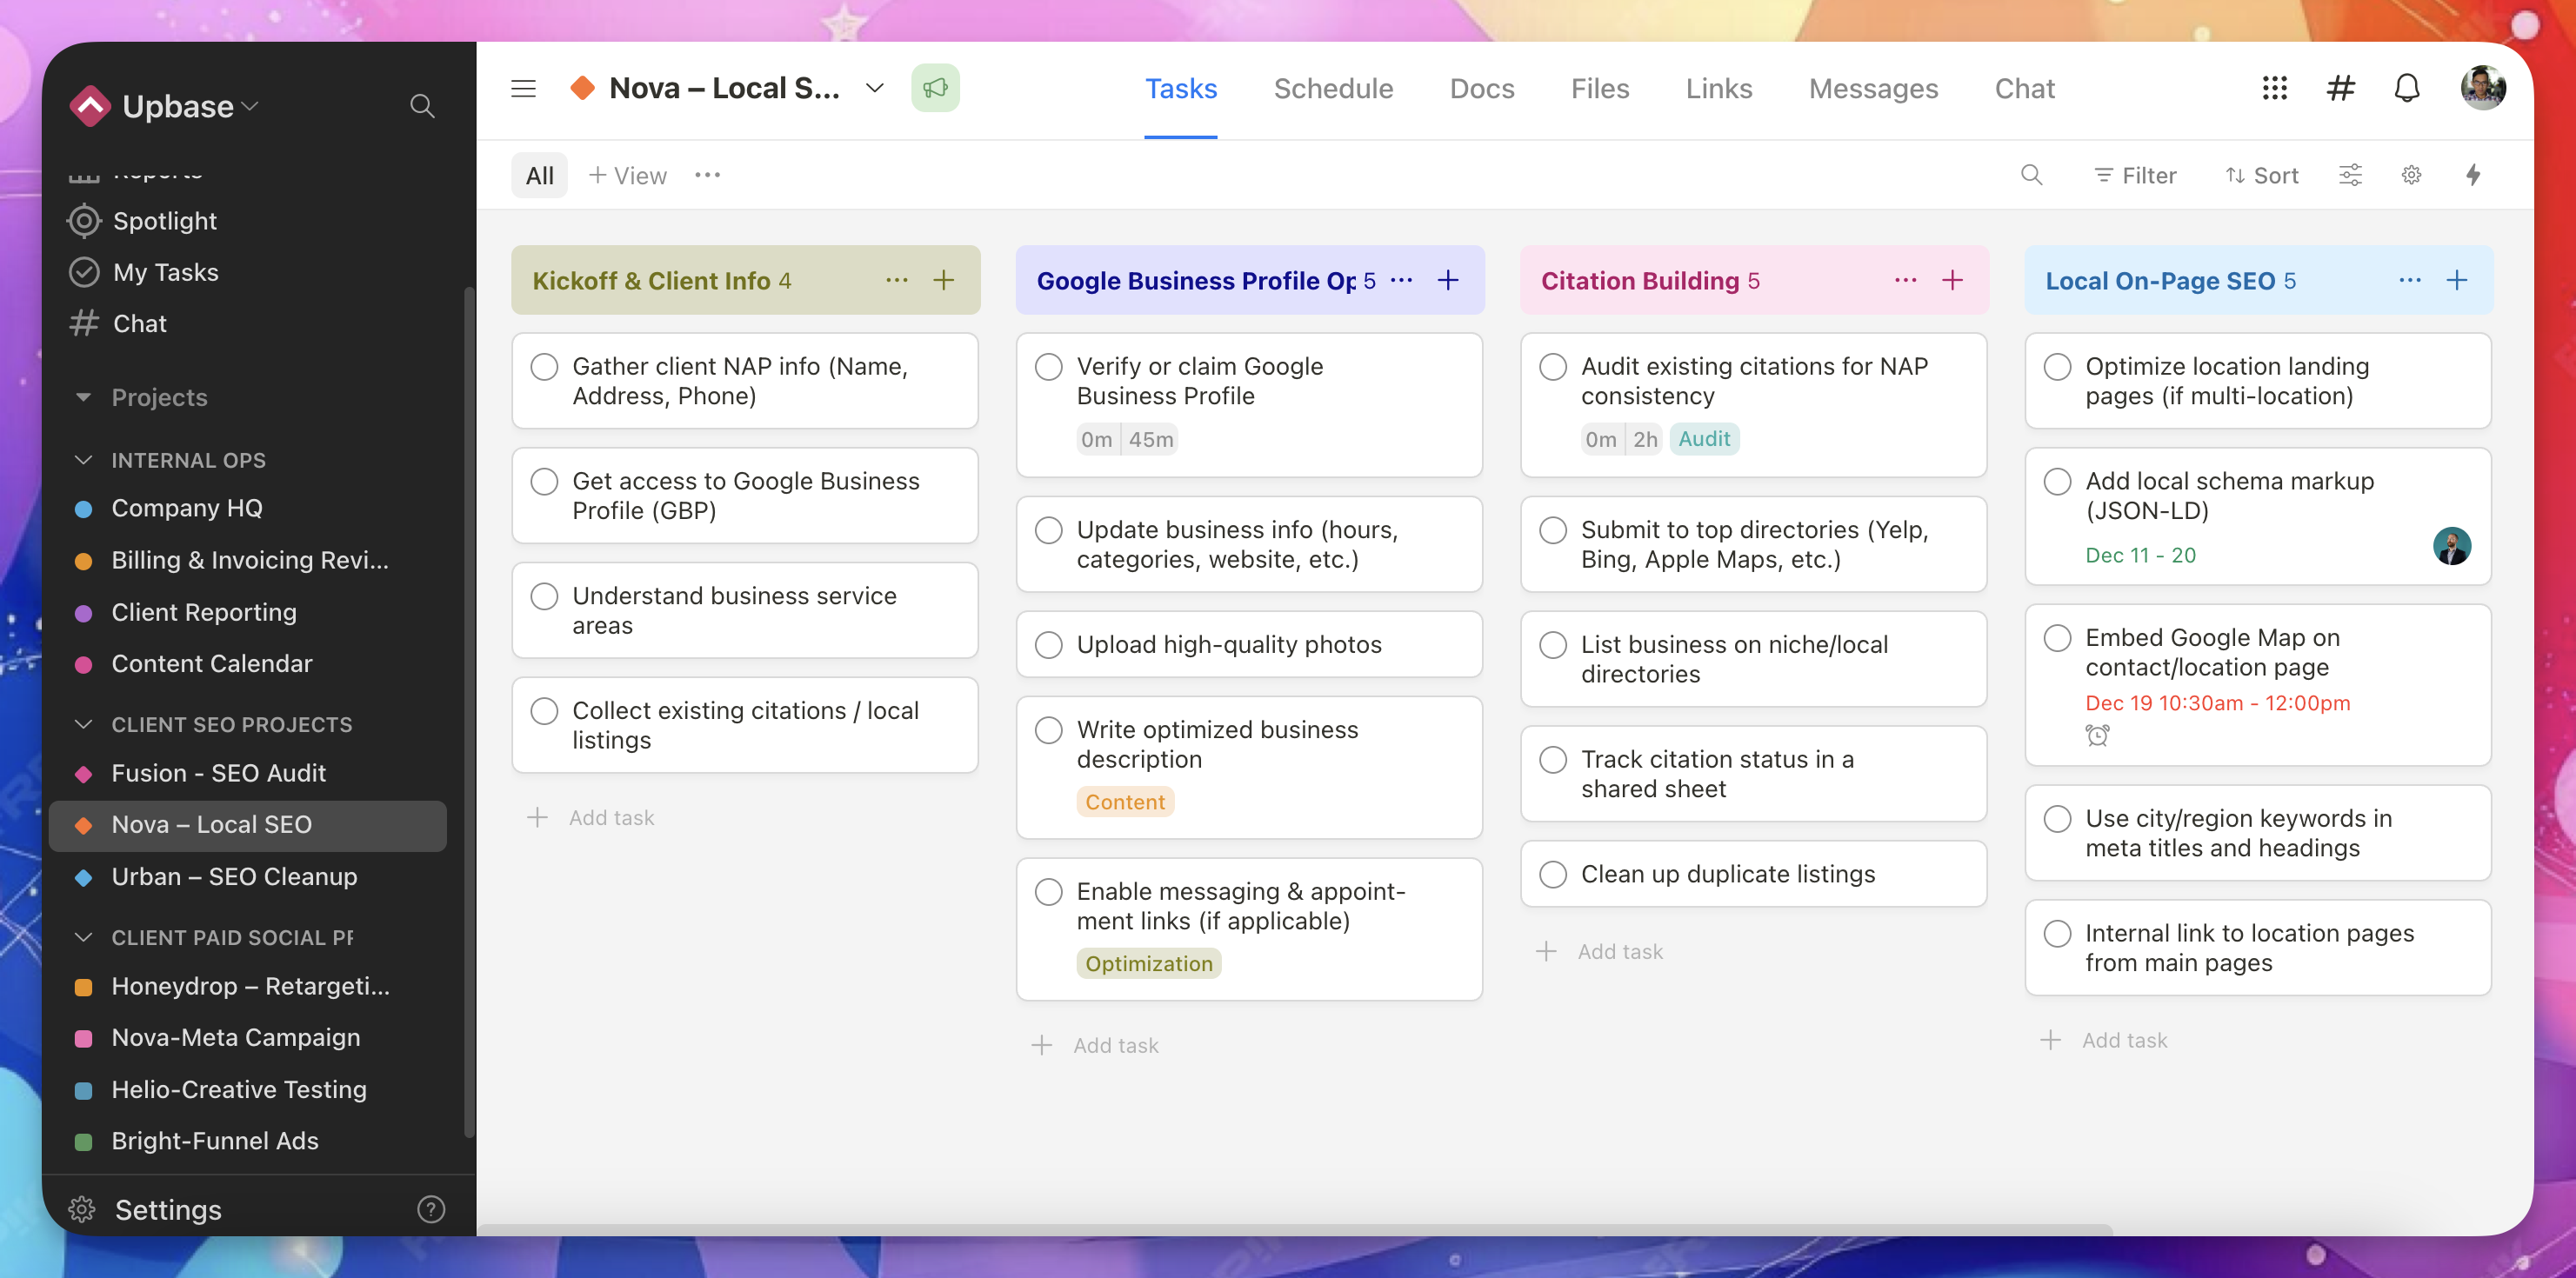Mark 'Upload high-quality photos' task complete
Image resolution: width=2576 pixels, height=1278 pixels.
(x=1048, y=645)
